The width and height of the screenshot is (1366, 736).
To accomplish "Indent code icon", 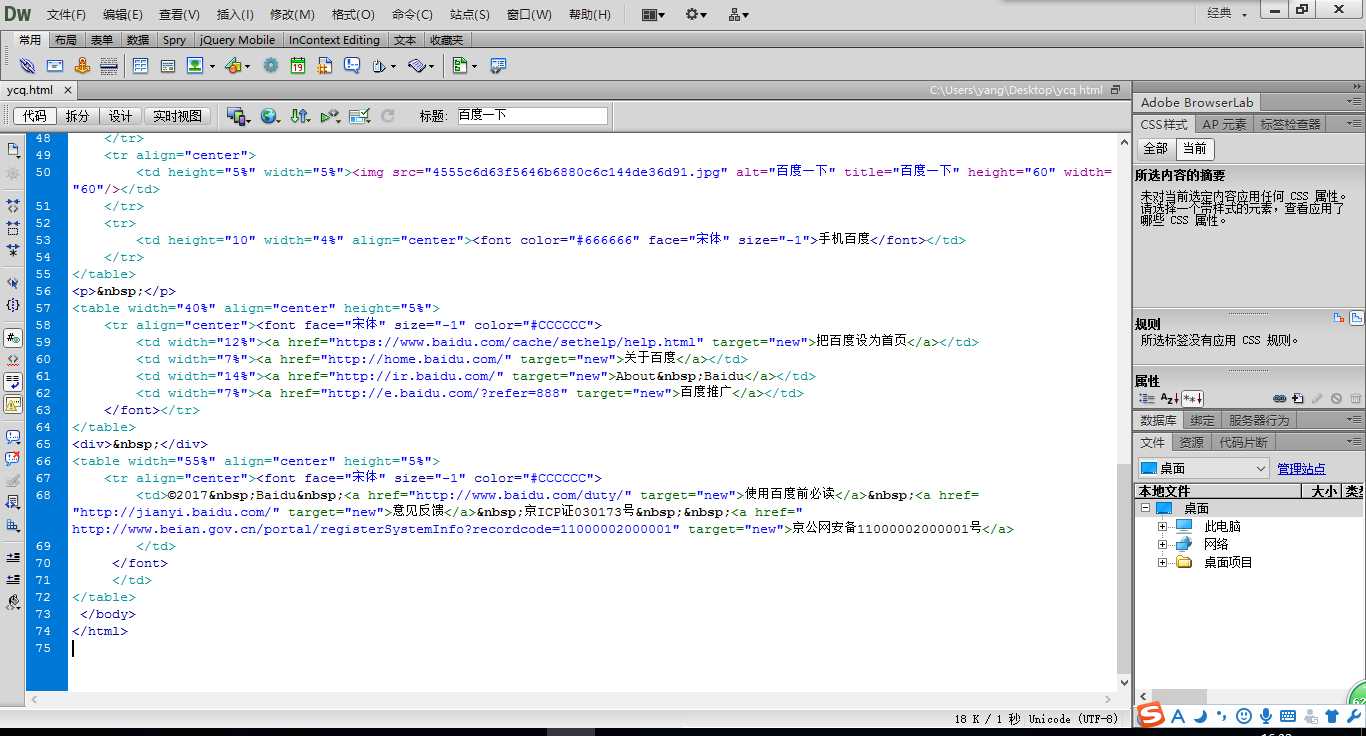I will [13, 557].
